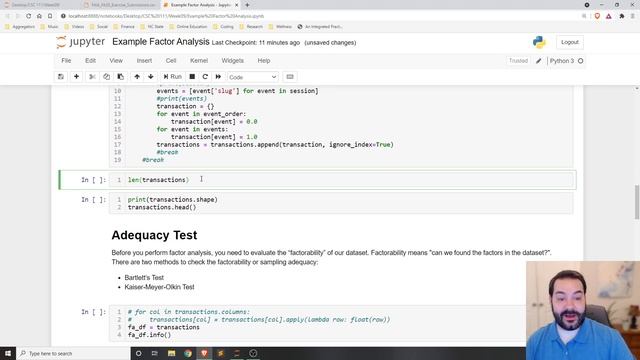The width and height of the screenshot is (640, 360).
Task: Click the browser back button
Action: pyautogui.click(x=7, y=16)
